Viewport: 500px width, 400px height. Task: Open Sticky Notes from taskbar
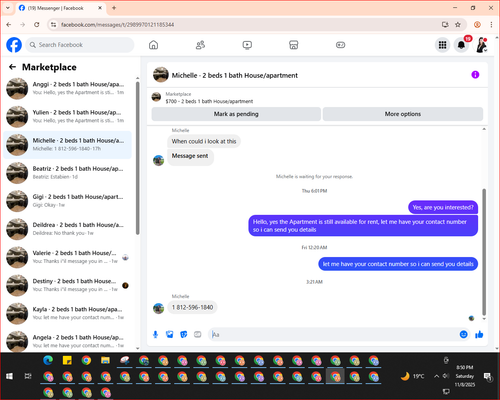click(x=67, y=360)
